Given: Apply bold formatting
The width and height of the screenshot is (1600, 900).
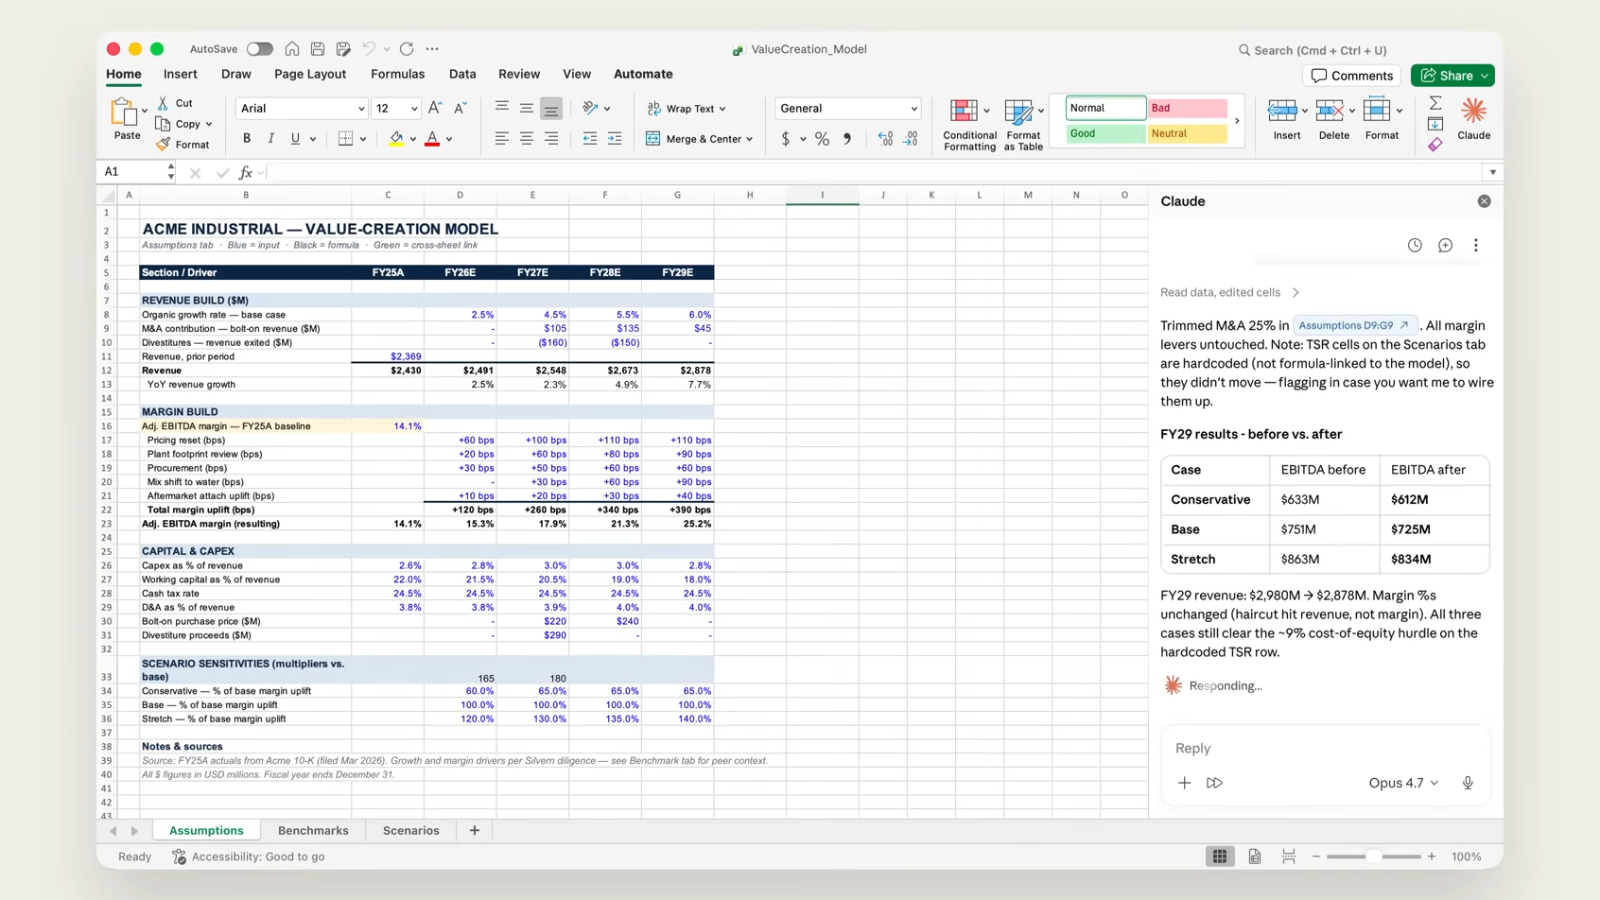Looking at the screenshot, I should pos(246,139).
